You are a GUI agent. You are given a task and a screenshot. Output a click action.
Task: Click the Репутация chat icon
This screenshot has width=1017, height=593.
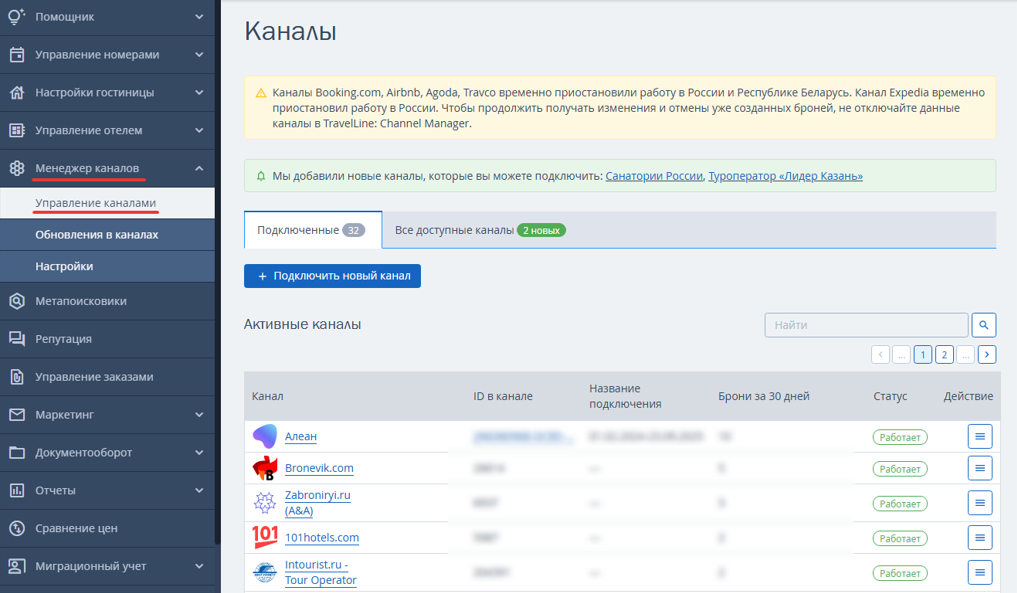click(x=17, y=339)
